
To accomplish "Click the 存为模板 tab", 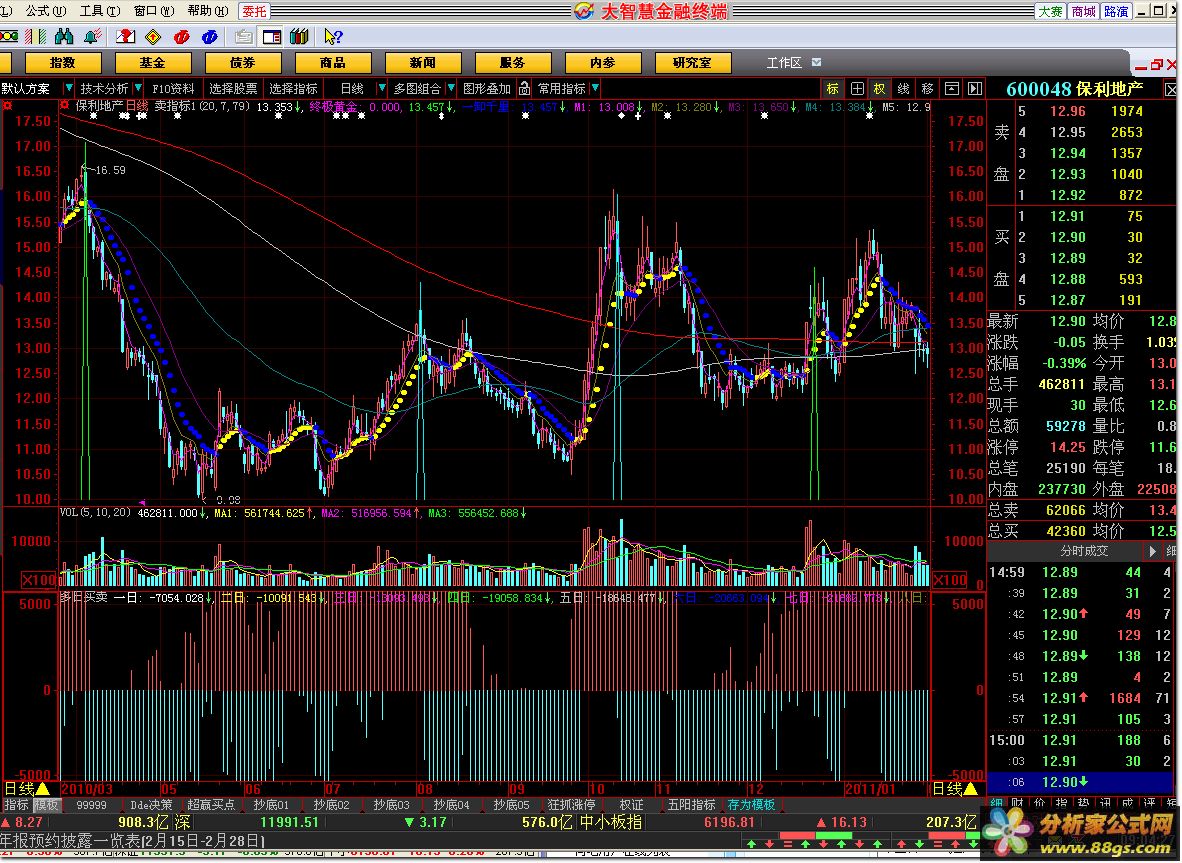I will 751,806.
